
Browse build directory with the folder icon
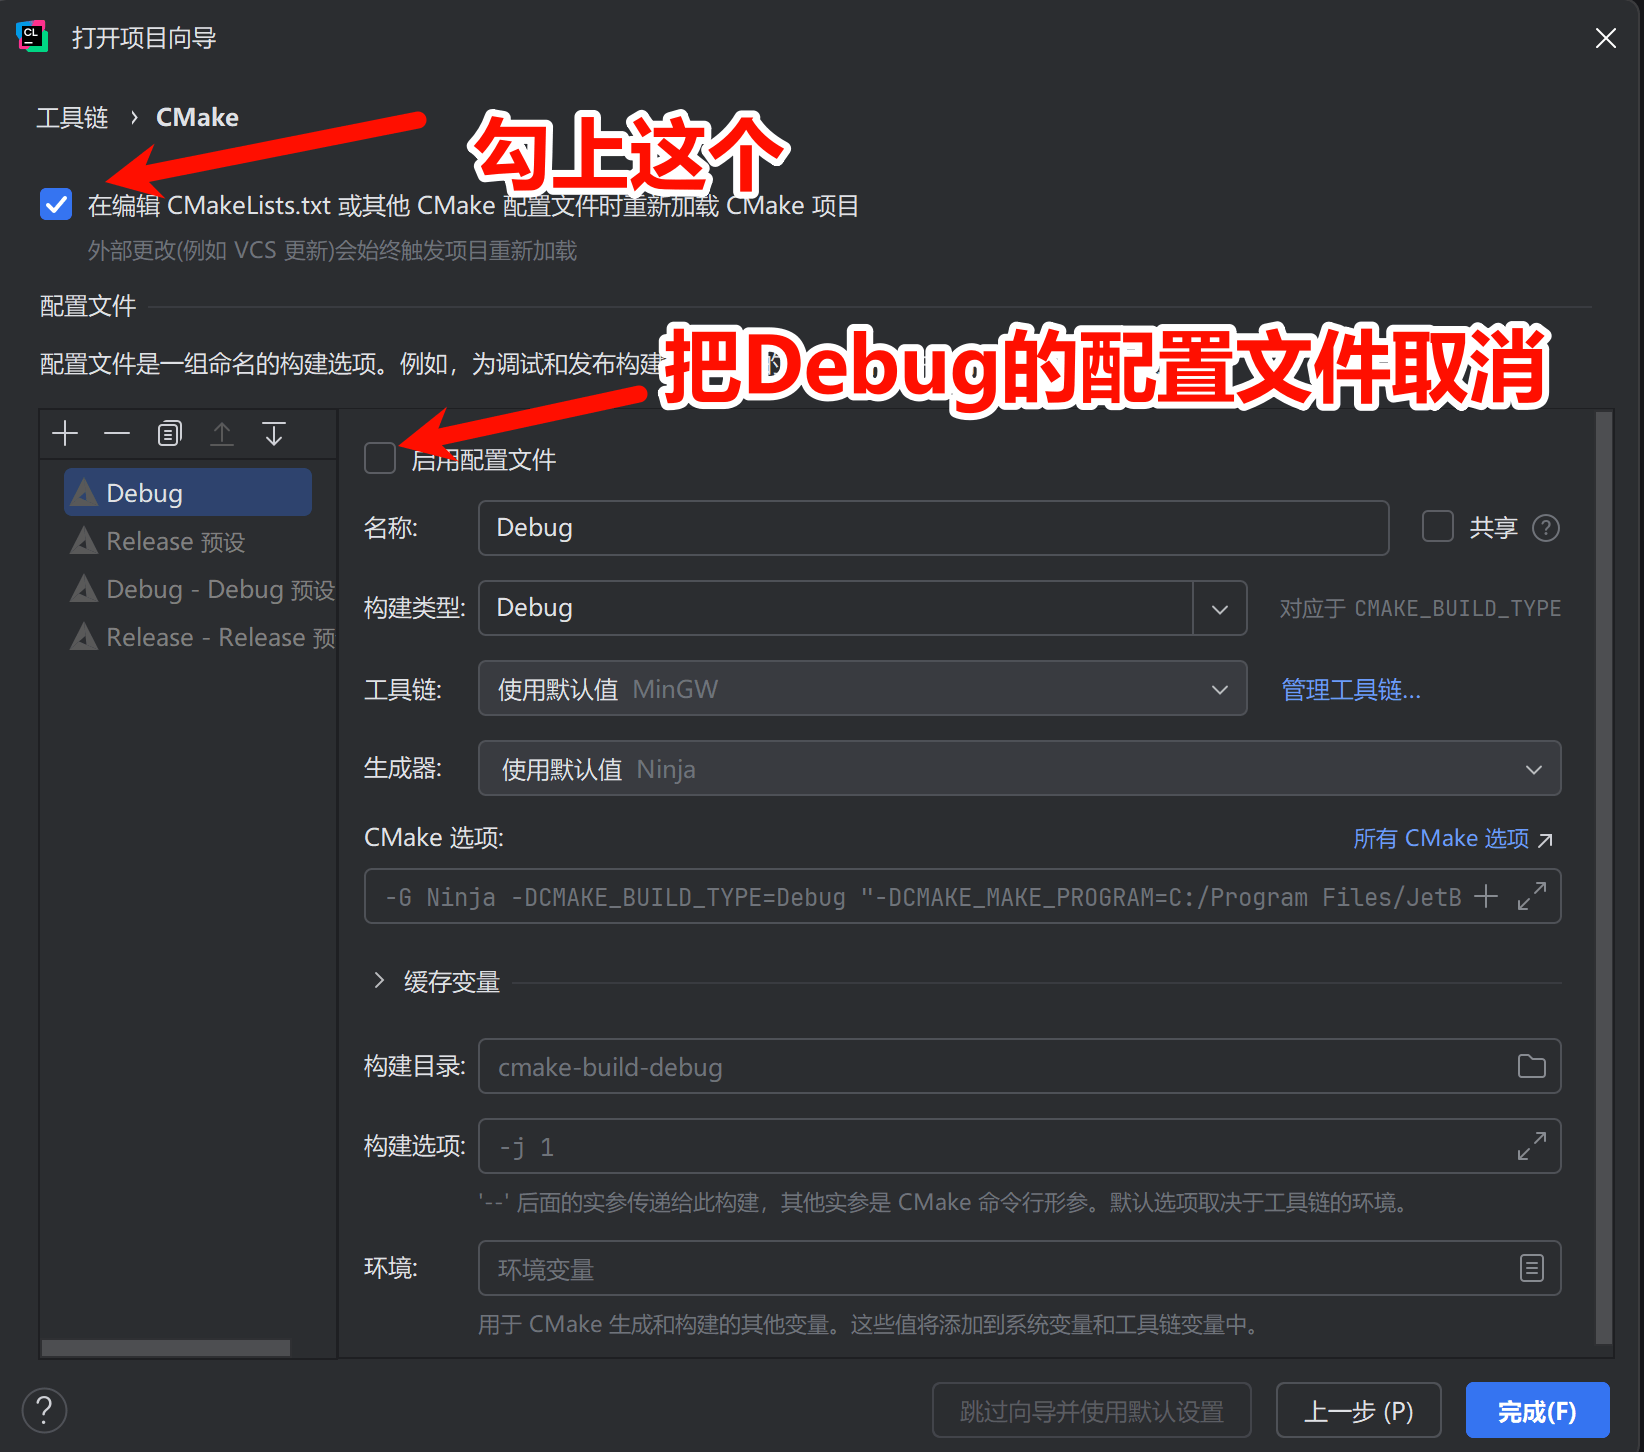point(1530,1066)
